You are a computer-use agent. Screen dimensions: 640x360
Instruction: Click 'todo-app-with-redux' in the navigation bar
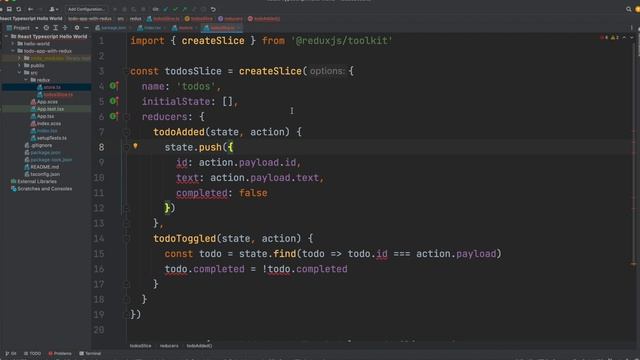(x=90, y=19)
